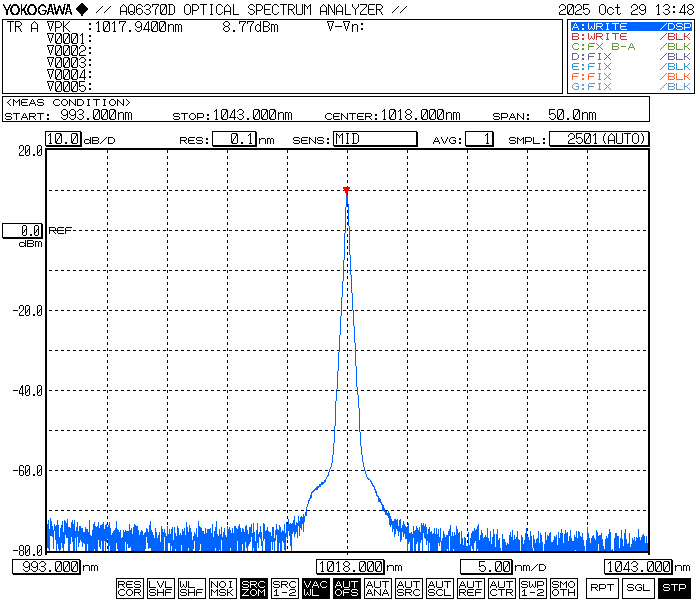Click the AUT OFS auto offset icon
The height and width of the screenshot is (600, 700).
coord(347,588)
